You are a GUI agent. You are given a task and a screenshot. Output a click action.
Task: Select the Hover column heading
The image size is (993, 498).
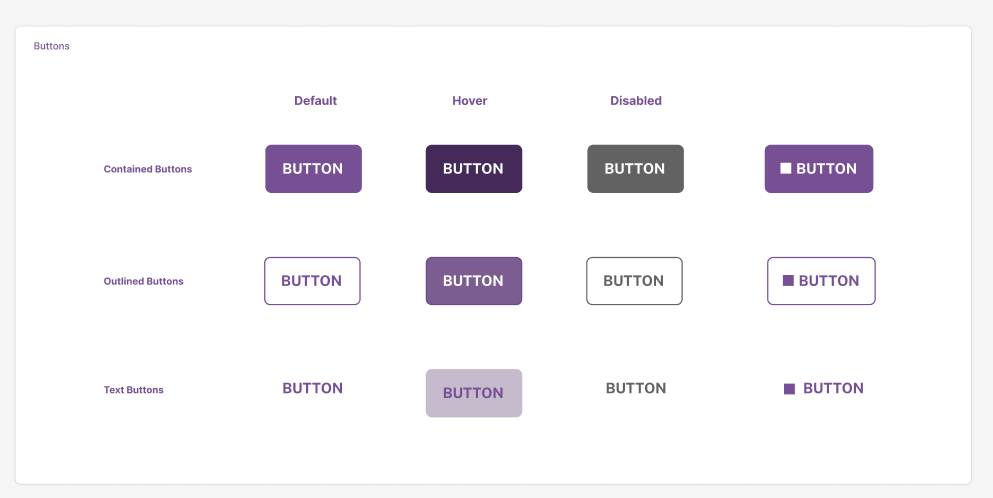(470, 101)
